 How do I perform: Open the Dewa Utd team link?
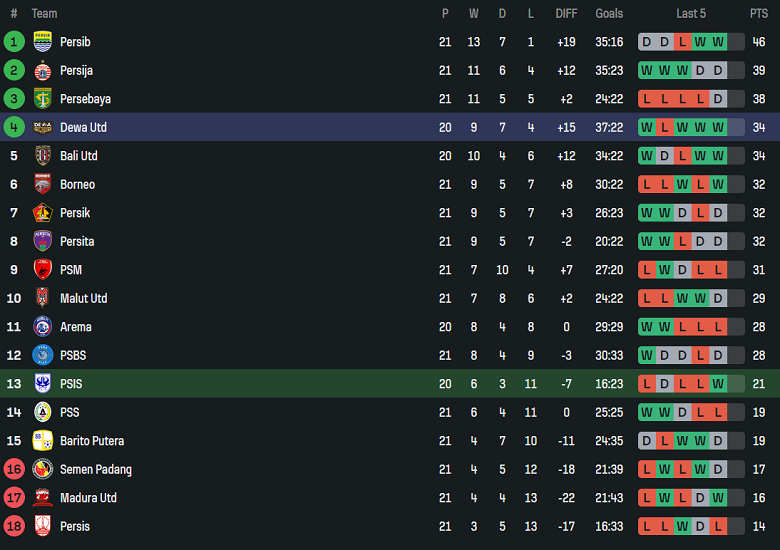coord(83,127)
